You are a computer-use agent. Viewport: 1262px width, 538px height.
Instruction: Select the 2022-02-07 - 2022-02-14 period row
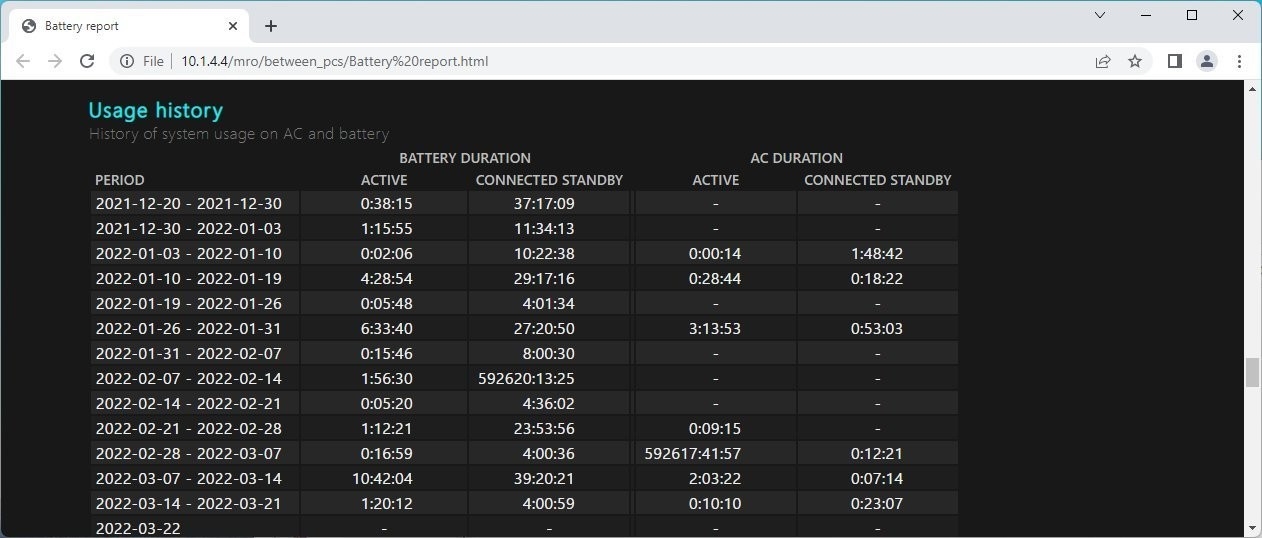pos(188,378)
